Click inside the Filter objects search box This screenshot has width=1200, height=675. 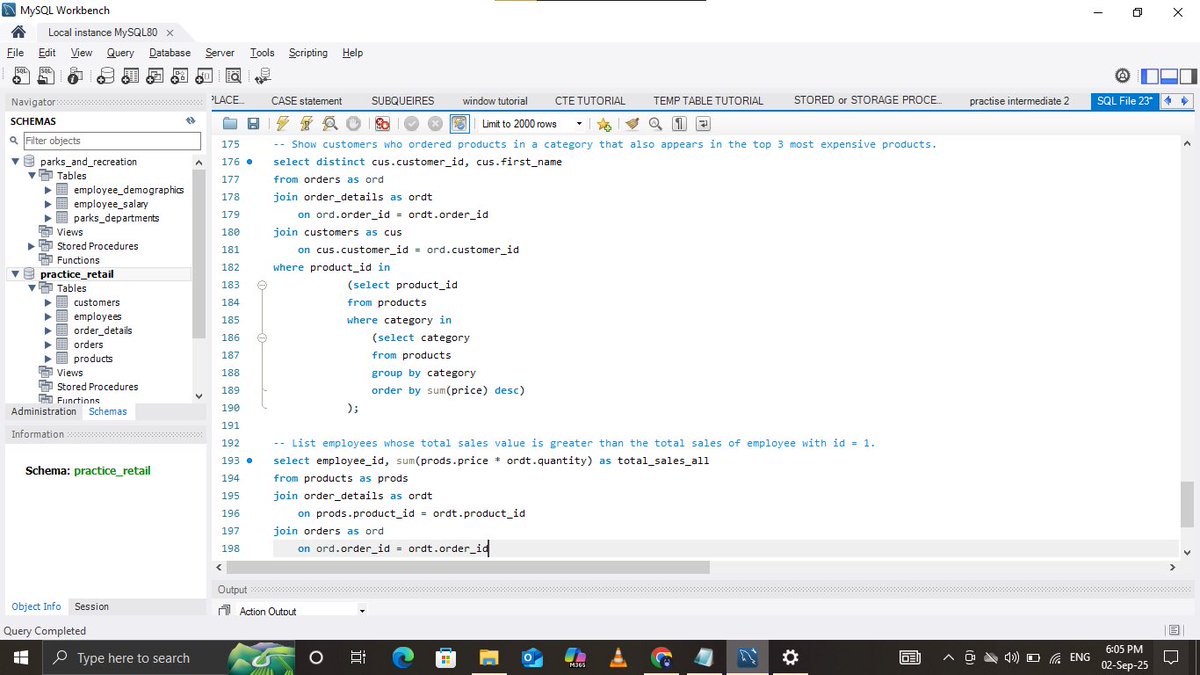pos(110,140)
